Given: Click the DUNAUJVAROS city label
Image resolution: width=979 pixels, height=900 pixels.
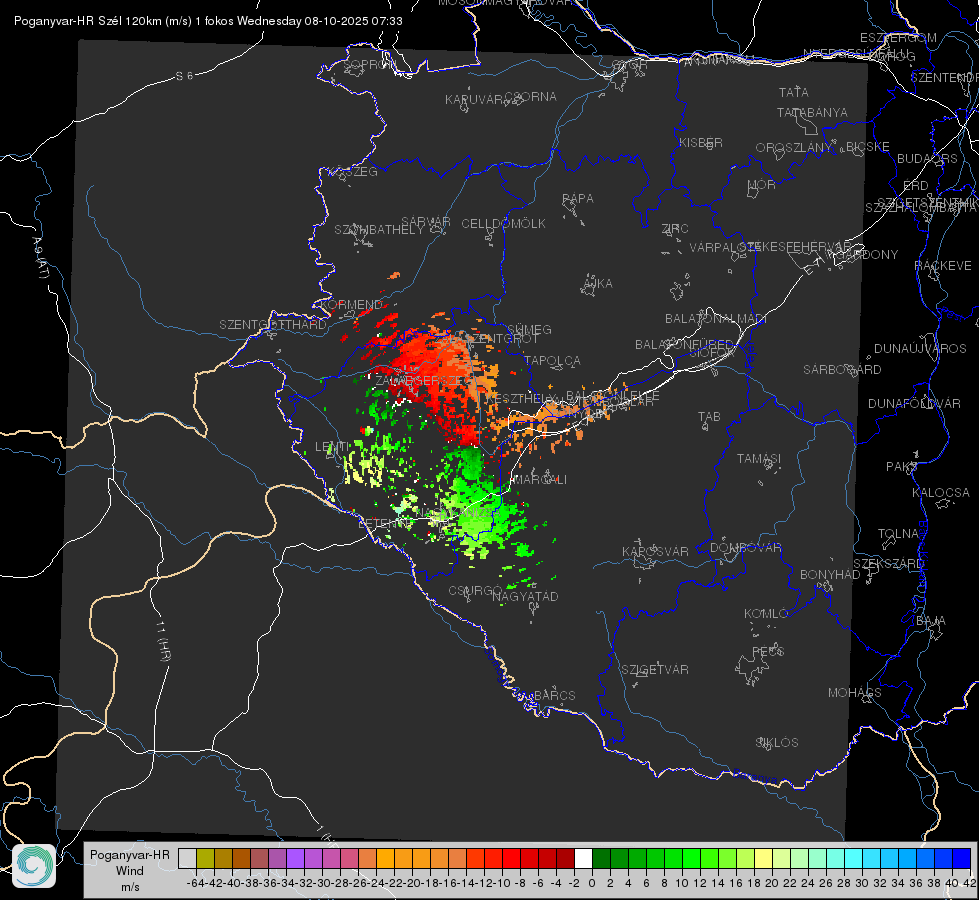Looking at the screenshot, I should pos(920,349).
